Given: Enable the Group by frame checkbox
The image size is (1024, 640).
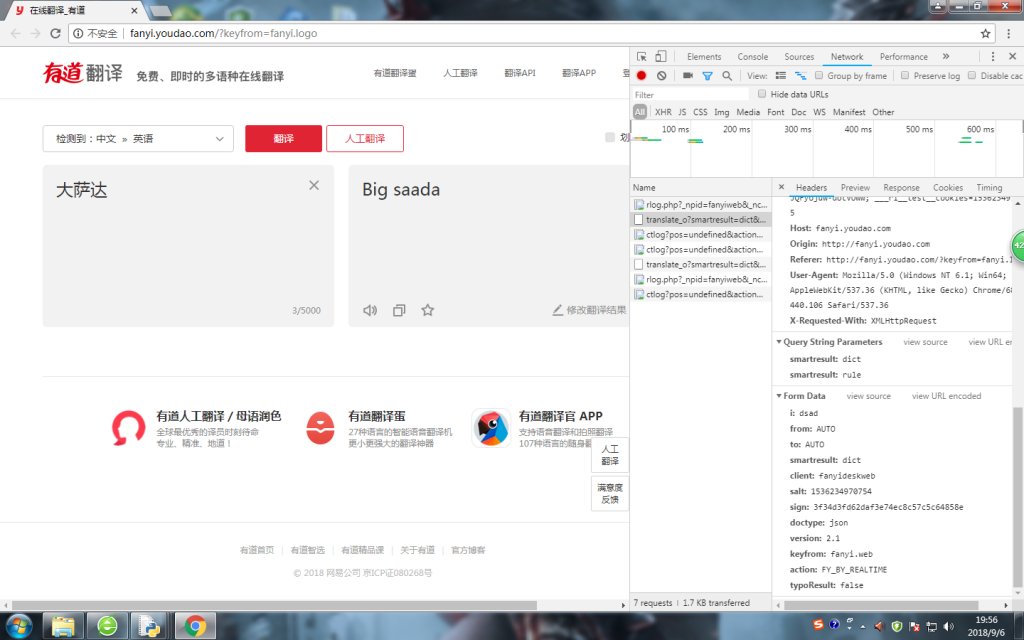Looking at the screenshot, I should click(x=819, y=76).
